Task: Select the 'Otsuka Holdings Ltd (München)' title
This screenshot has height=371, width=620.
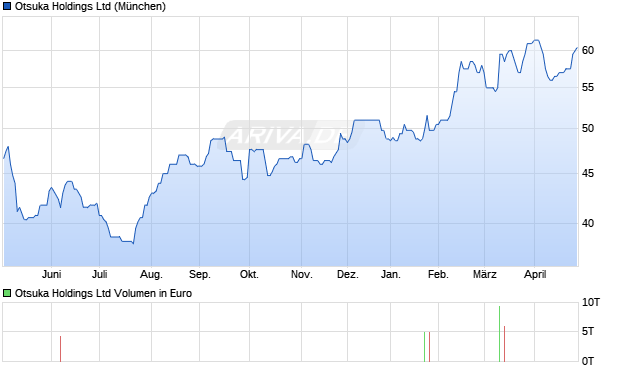Action: click(x=90, y=6)
